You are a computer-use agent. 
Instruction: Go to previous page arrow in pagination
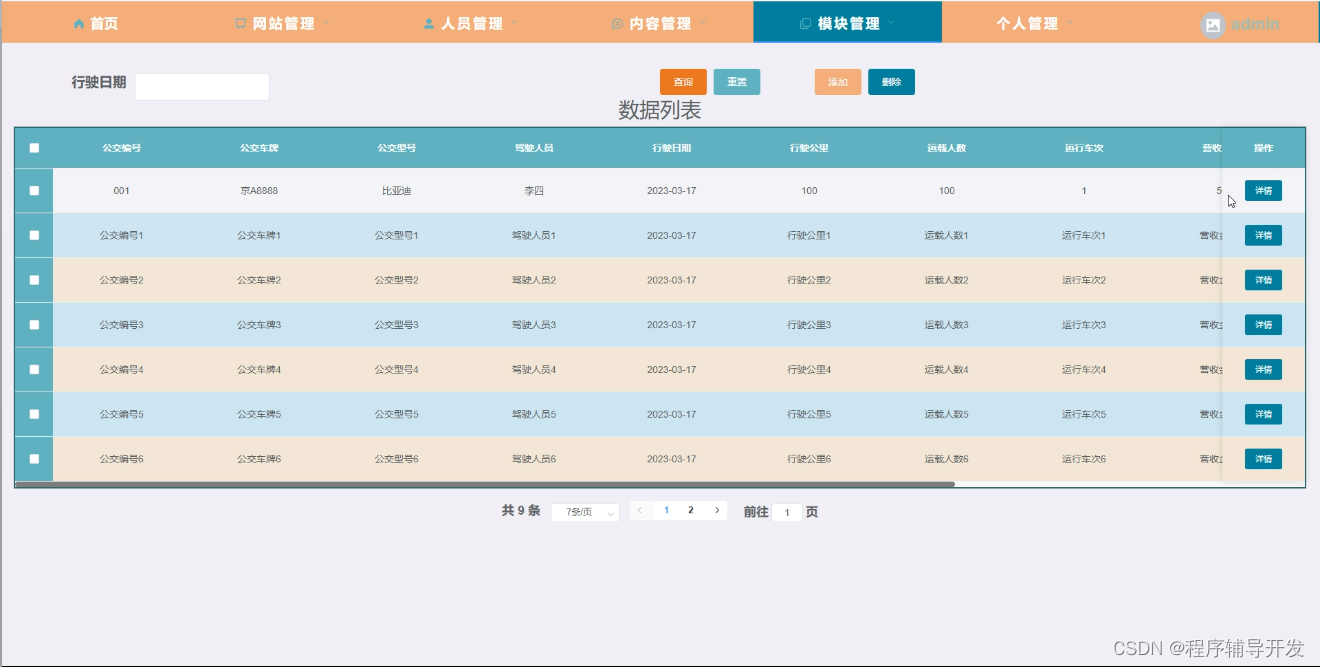[641, 510]
